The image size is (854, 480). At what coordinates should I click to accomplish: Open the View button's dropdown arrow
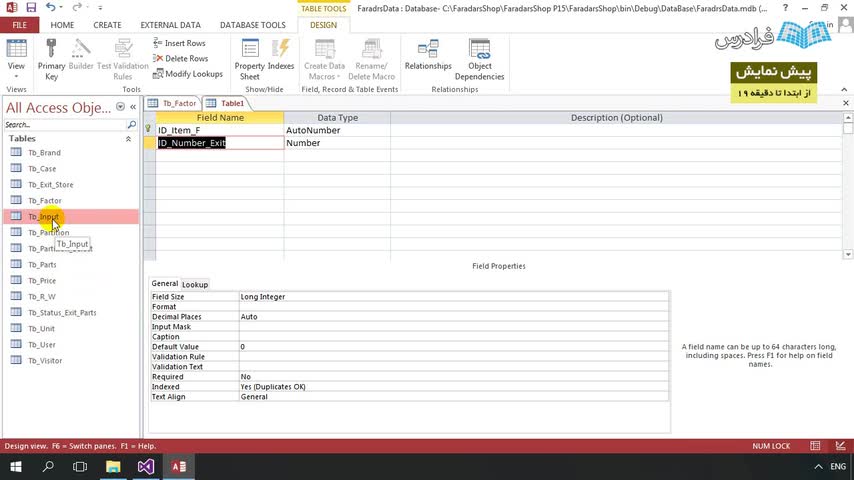16,76
